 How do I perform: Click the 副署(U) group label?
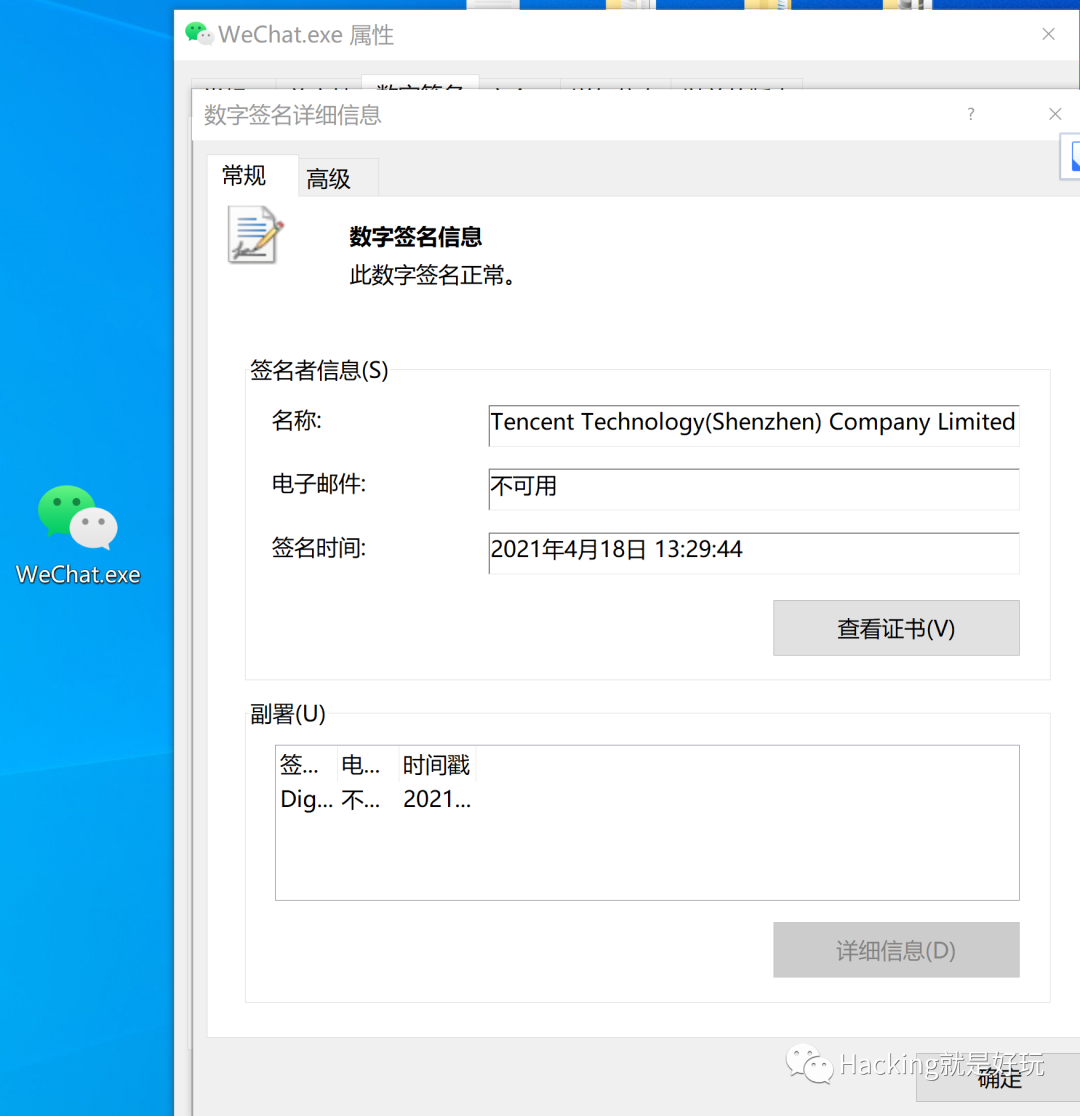click(288, 714)
